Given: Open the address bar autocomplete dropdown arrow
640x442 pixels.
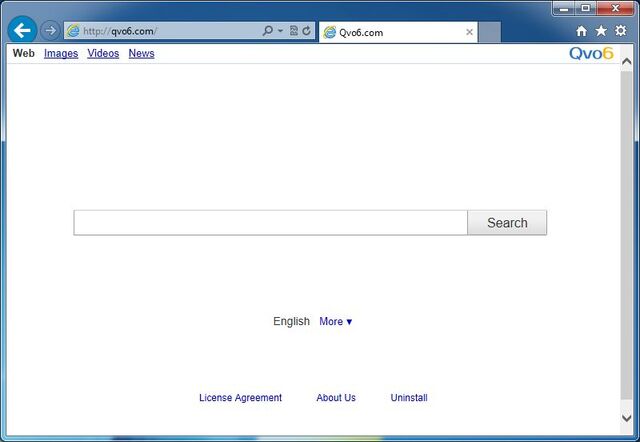Looking at the screenshot, I should click(280, 31).
